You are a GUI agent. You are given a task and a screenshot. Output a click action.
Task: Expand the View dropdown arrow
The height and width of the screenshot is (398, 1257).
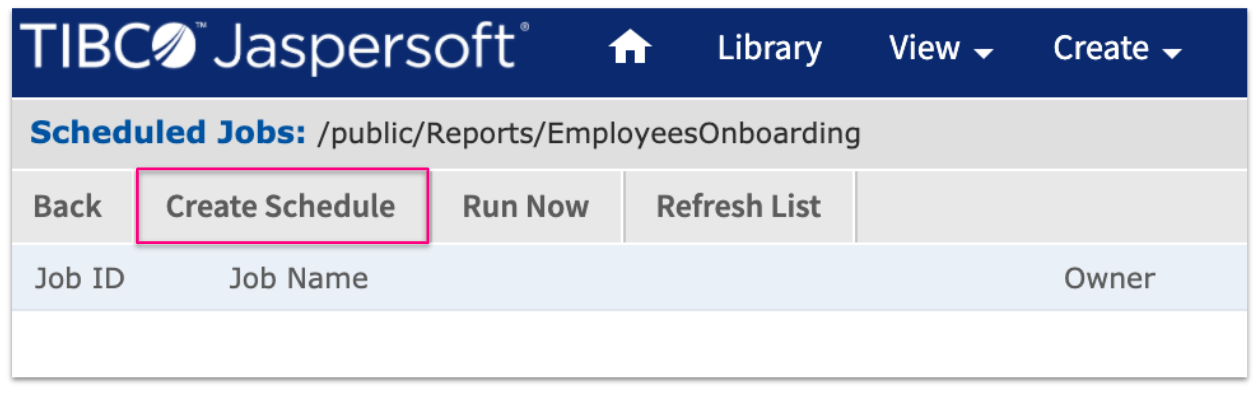(x=983, y=52)
